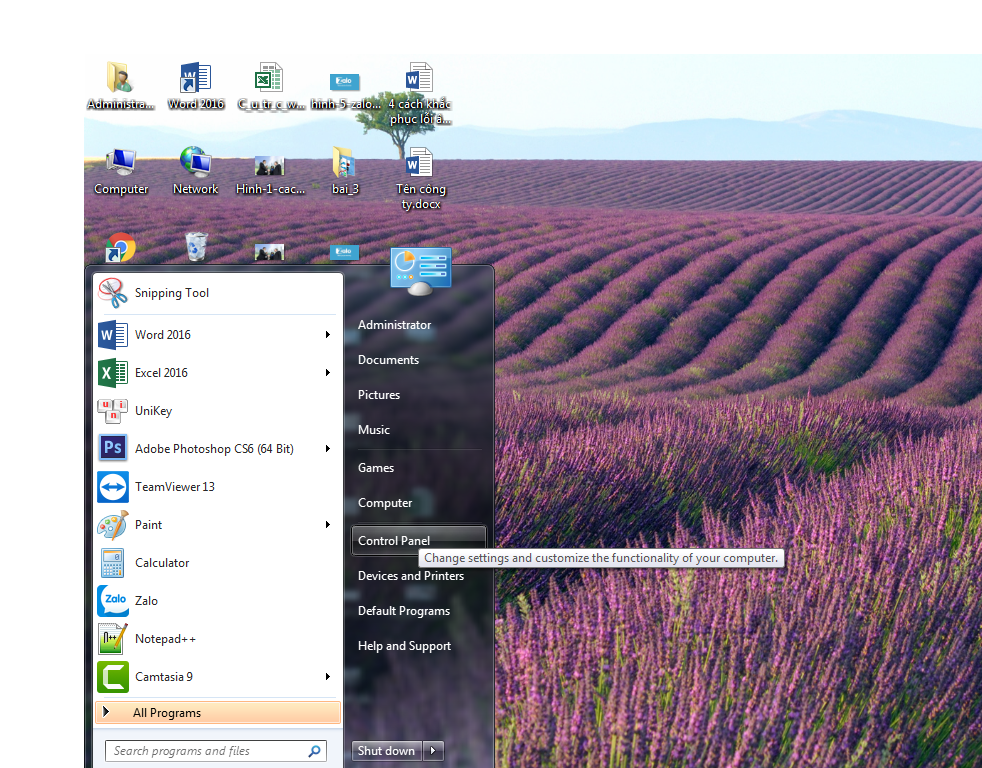The width and height of the screenshot is (982, 768).
Task: Open Pictures library from Start menu
Action: pos(418,395)
